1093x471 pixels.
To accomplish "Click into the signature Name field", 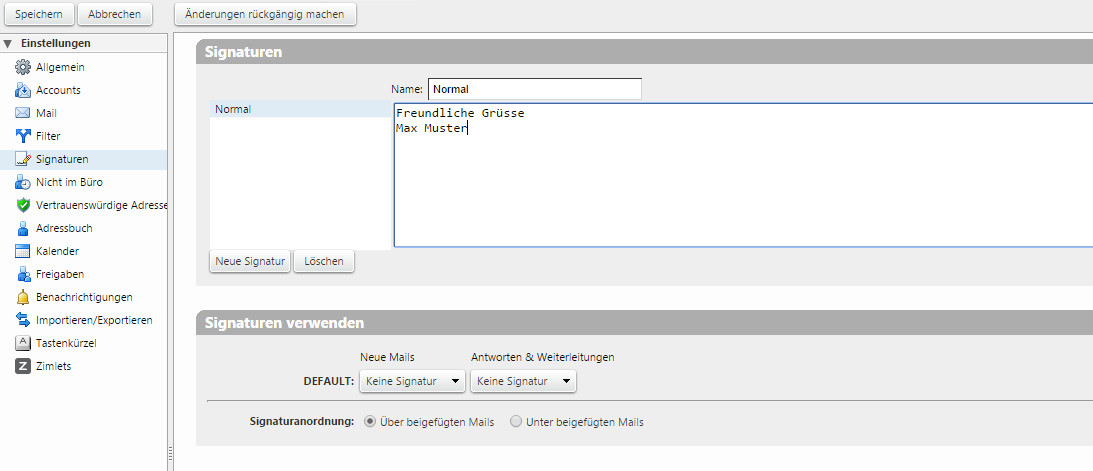I will [534, 89].
